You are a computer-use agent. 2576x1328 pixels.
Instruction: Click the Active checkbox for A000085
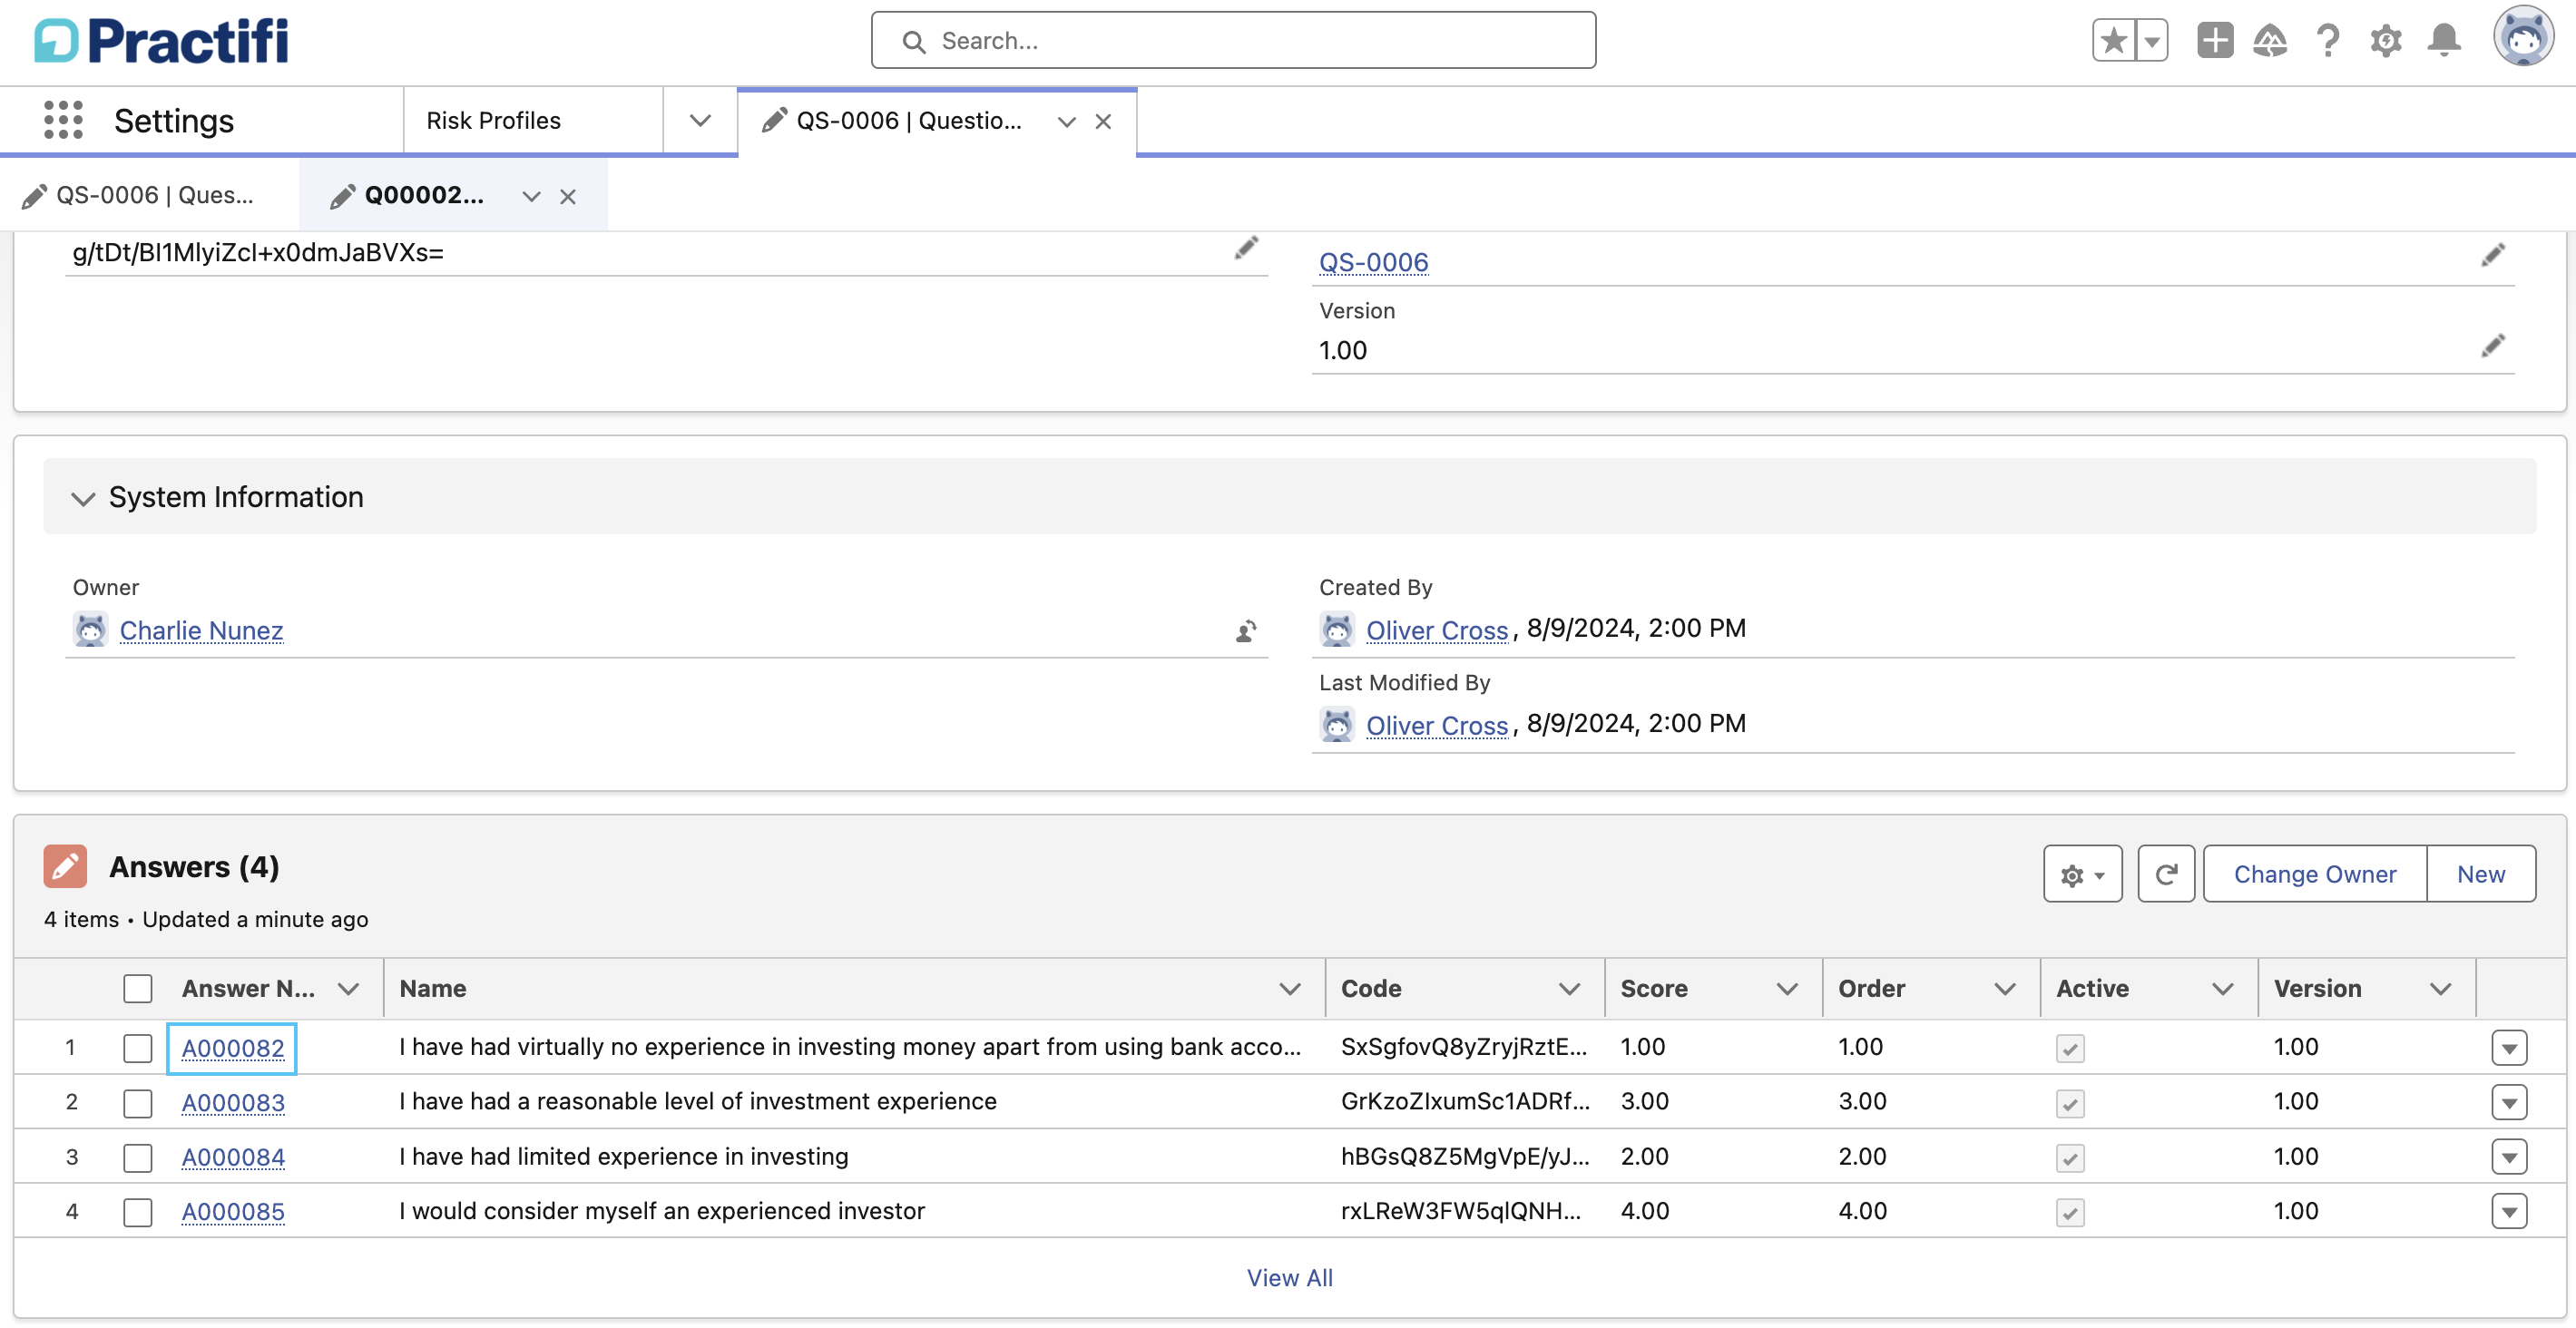click(2069, 1212)
